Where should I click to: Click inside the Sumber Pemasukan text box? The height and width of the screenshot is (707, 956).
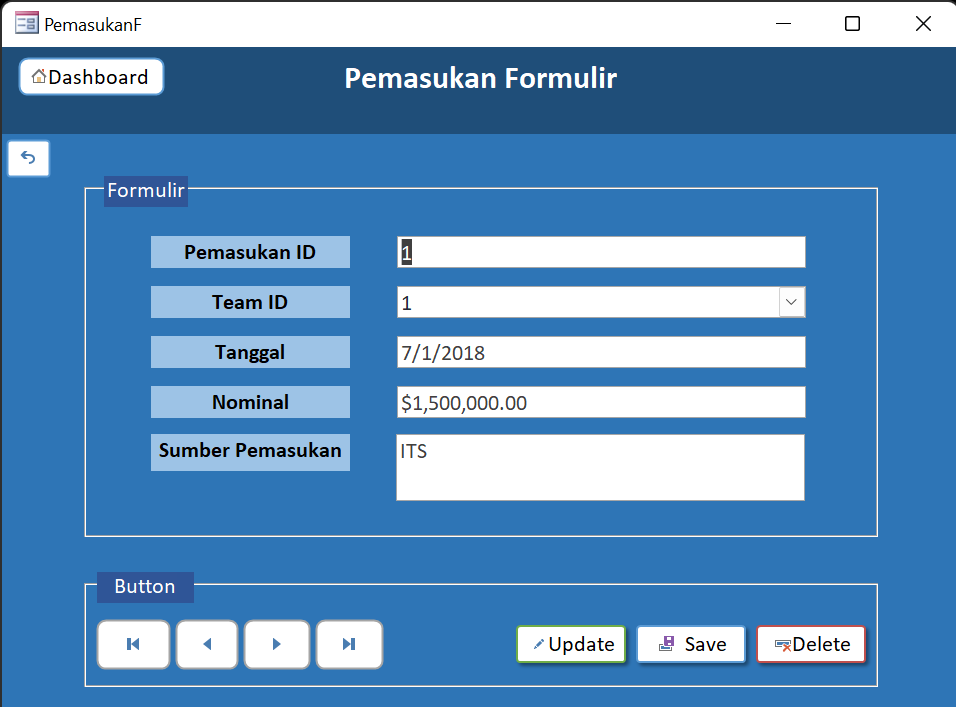tap(600, 467)
